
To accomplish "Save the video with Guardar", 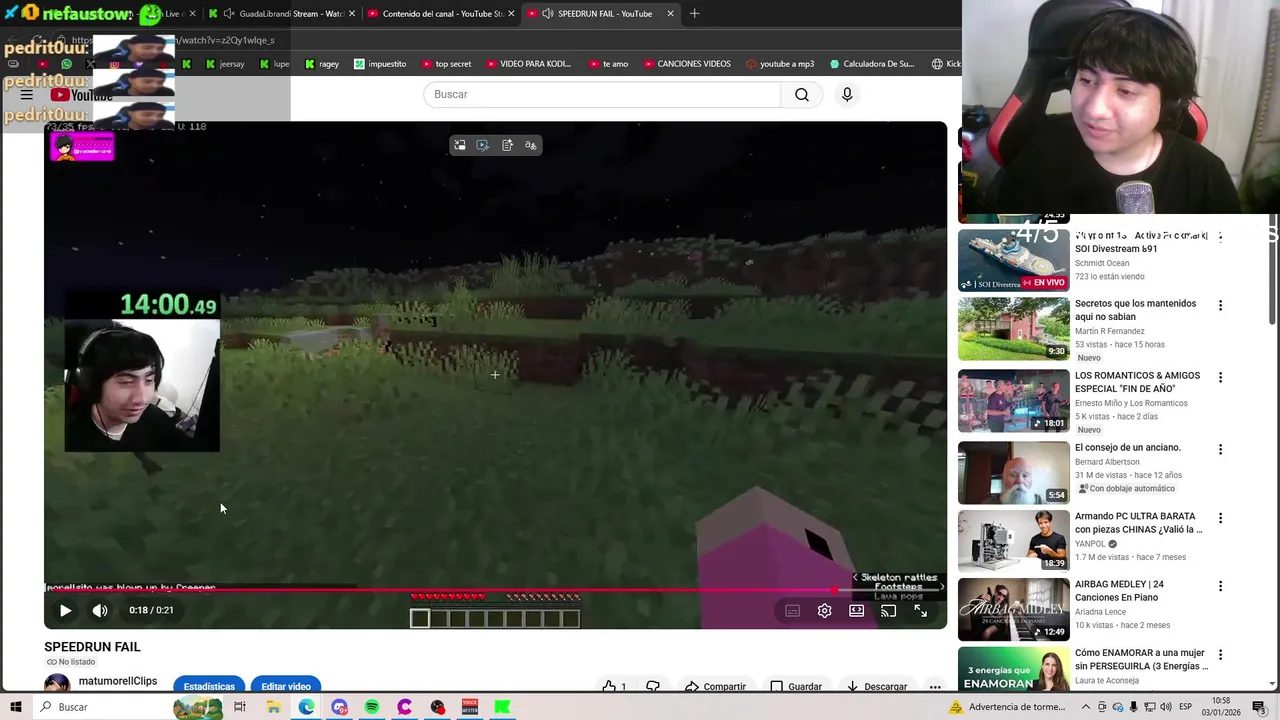I will tap(796, 686).
